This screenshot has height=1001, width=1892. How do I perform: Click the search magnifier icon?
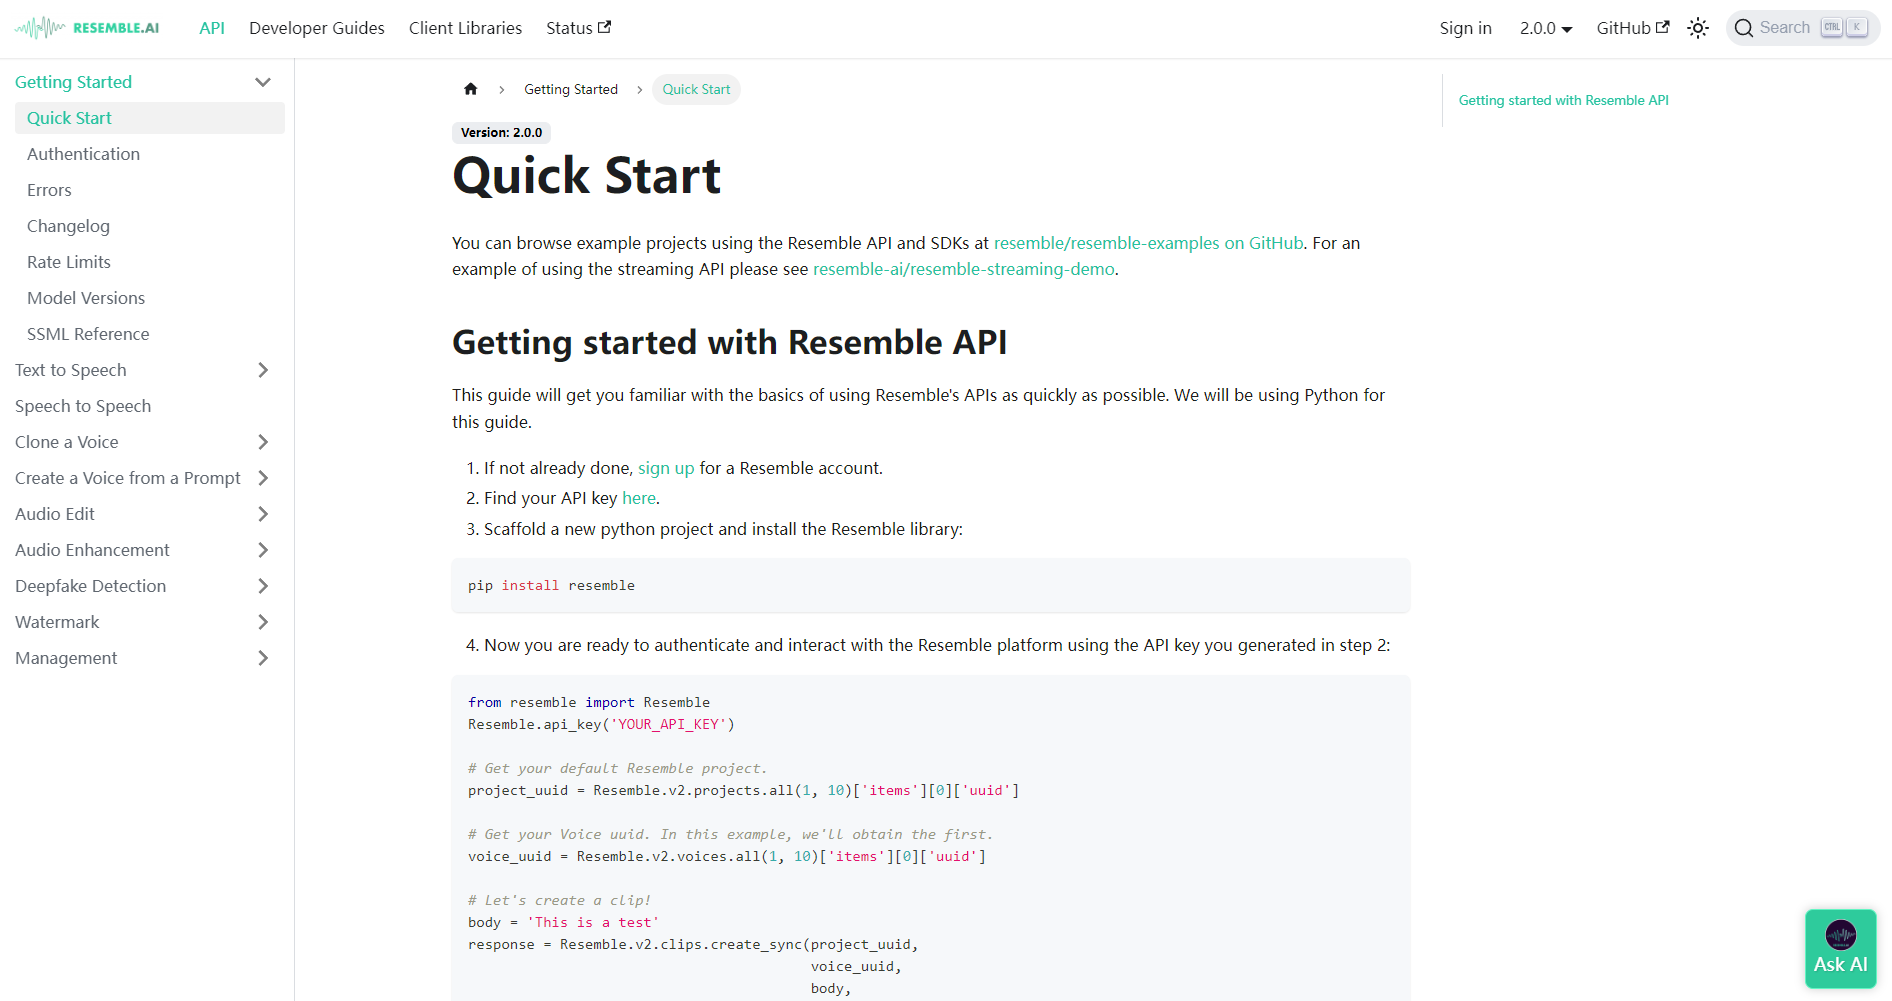click(x=1744, y=28)
